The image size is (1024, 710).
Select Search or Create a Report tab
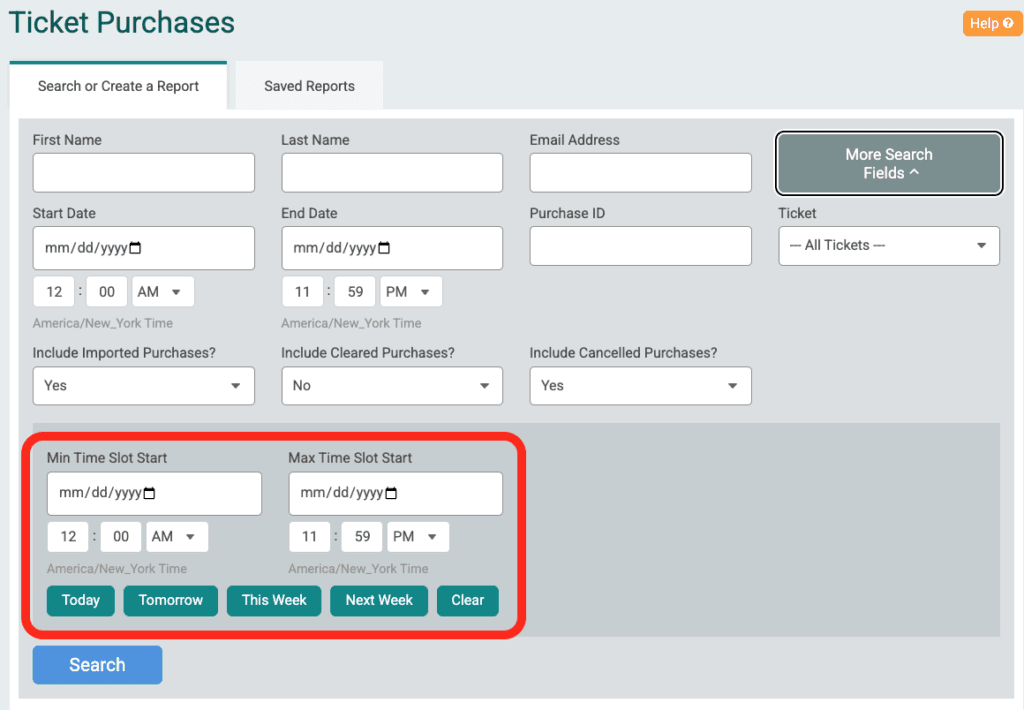(x=118, y=86)
